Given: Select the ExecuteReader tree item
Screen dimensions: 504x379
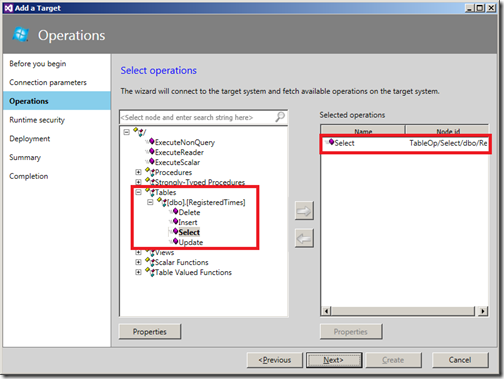Looking at the screenshot, I should pyautogui.click(x=179, y=152).
